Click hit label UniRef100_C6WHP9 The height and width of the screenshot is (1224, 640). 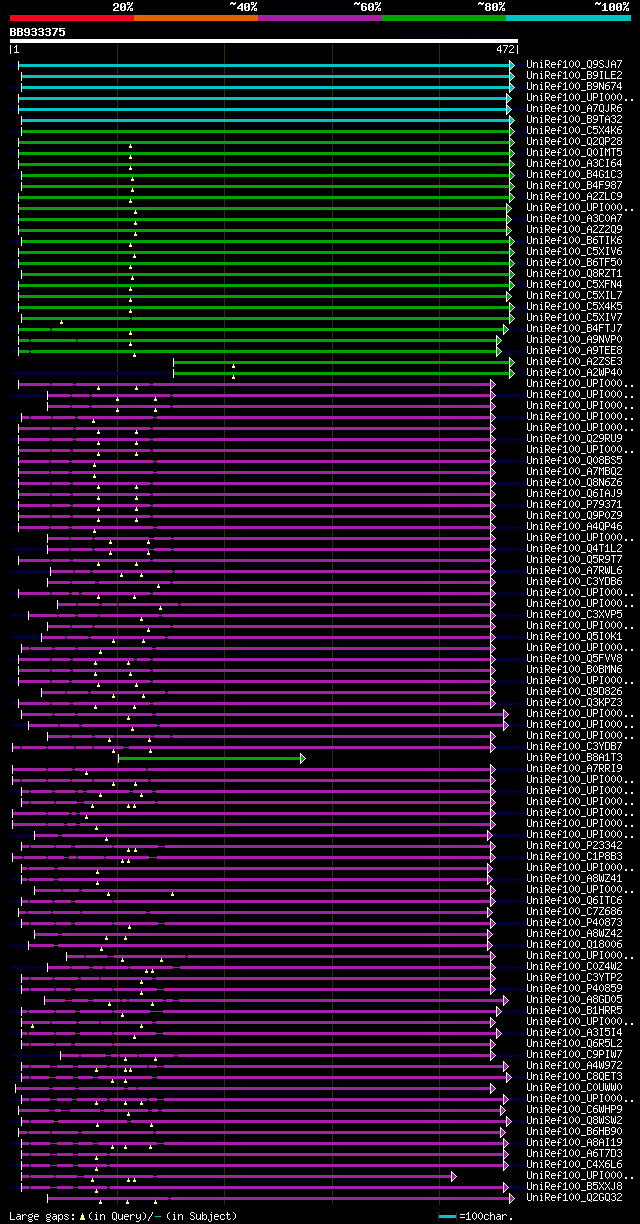574,1110
